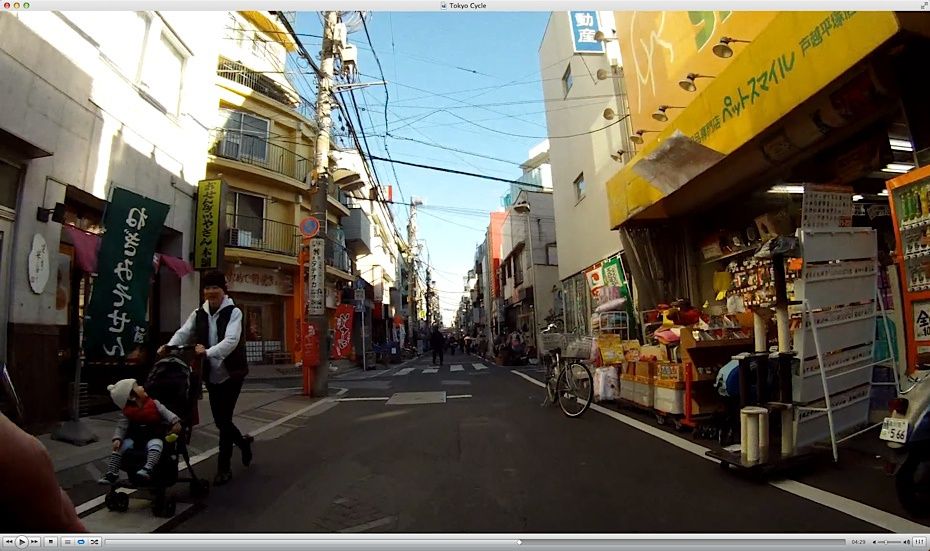Toggle the blue repeat/loop button
This screenshot has height=551, width=930.
click(x=81, y=541)
